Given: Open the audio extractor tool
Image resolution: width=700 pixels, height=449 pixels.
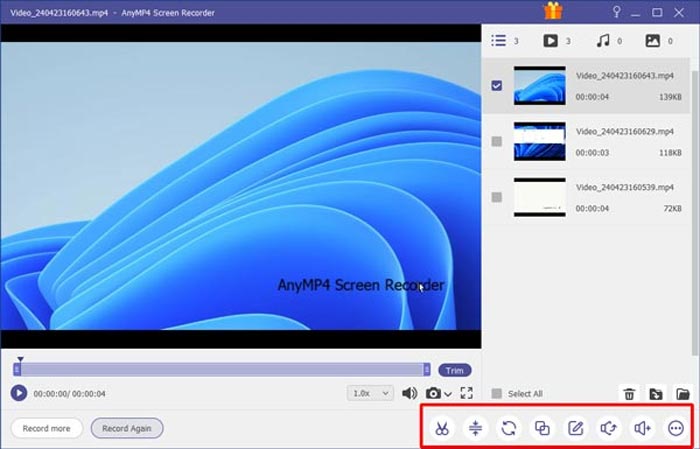Looking at the screenshot, I should [609, 428].
